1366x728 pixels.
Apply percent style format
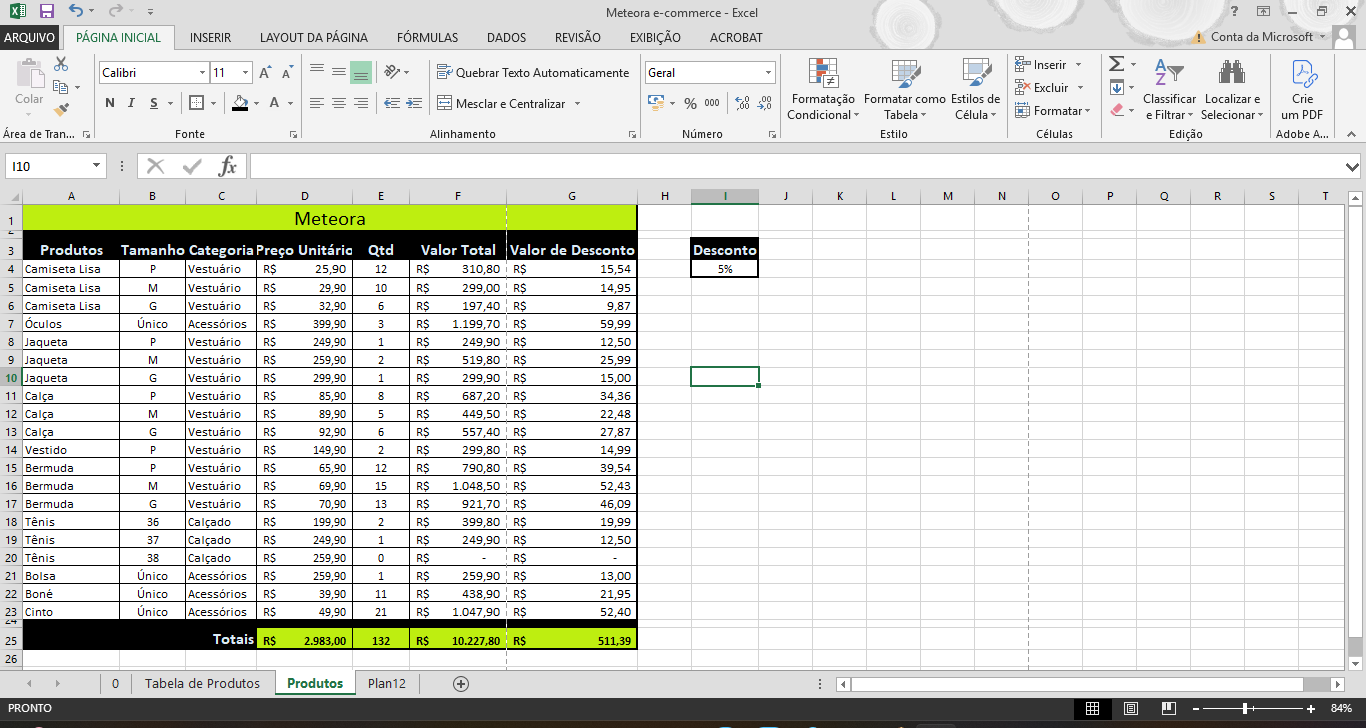tap(690, 103)
